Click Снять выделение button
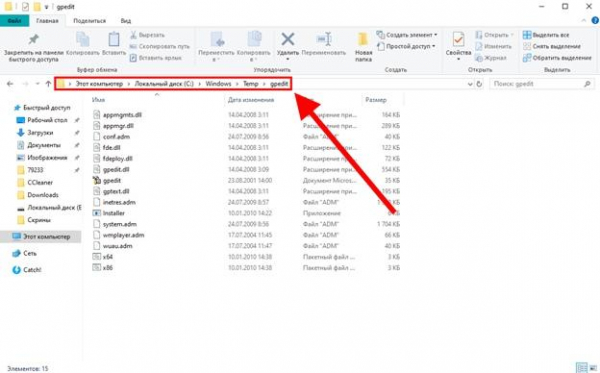The height and width of the screenshot is (373, 600). click(x=551, y=46)
